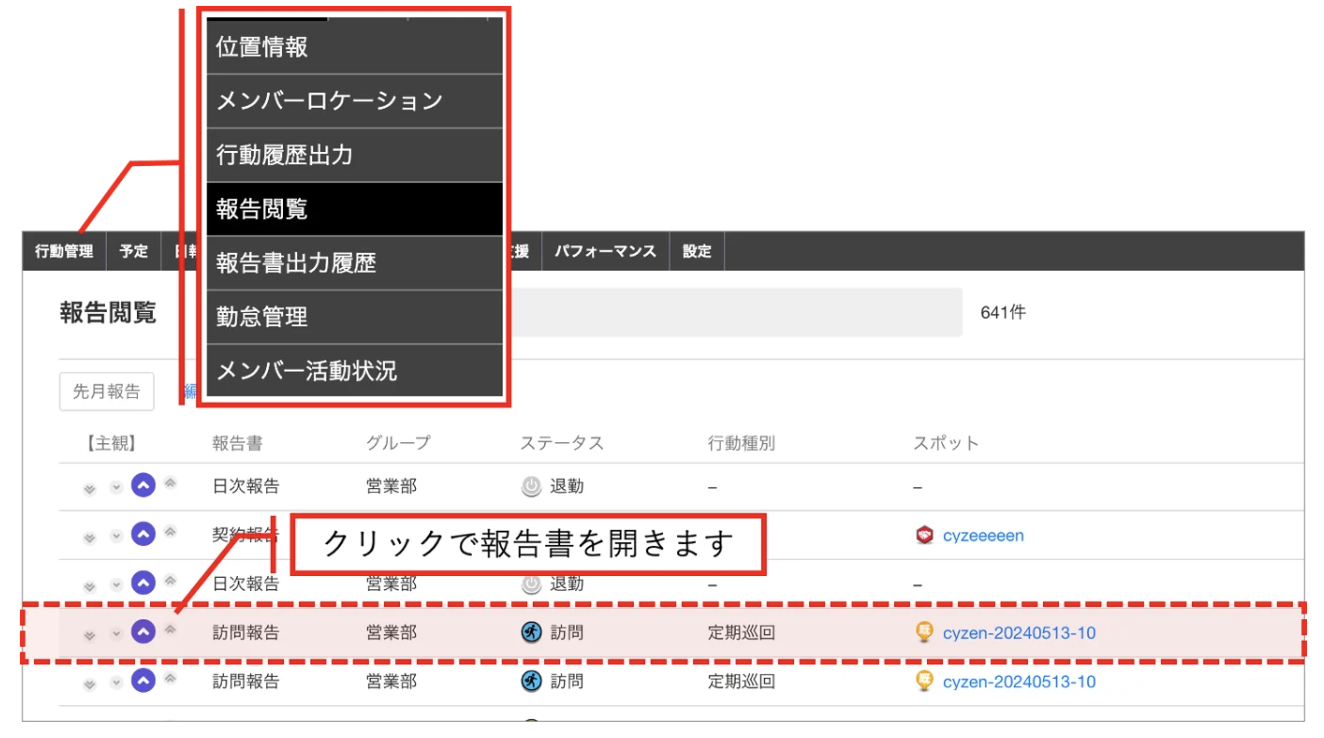This screenshot has width=1324, height=738.
Task: Click purple up-chevron in highlighted 訪問報告 row
Action: (x=143, y=632)
